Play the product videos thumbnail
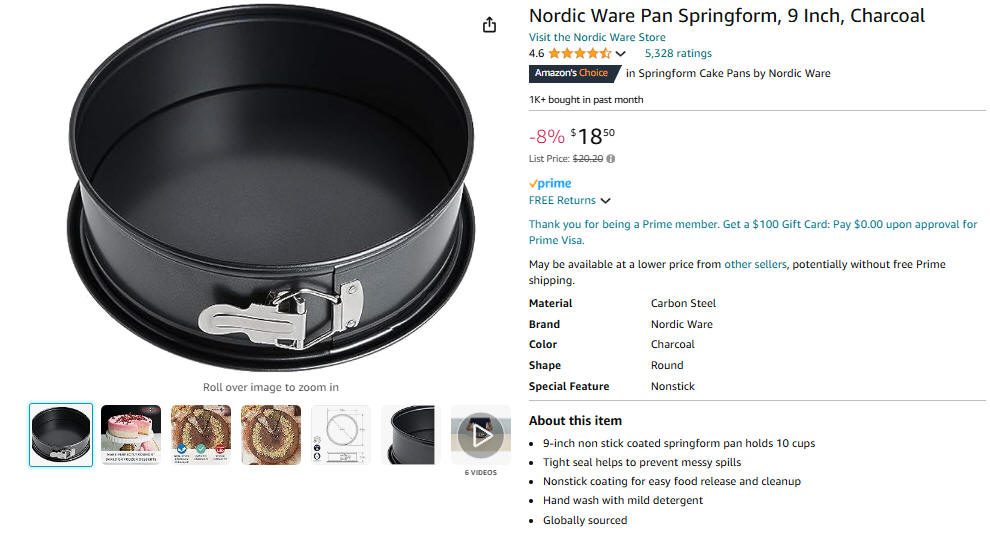 click(480, 435)
